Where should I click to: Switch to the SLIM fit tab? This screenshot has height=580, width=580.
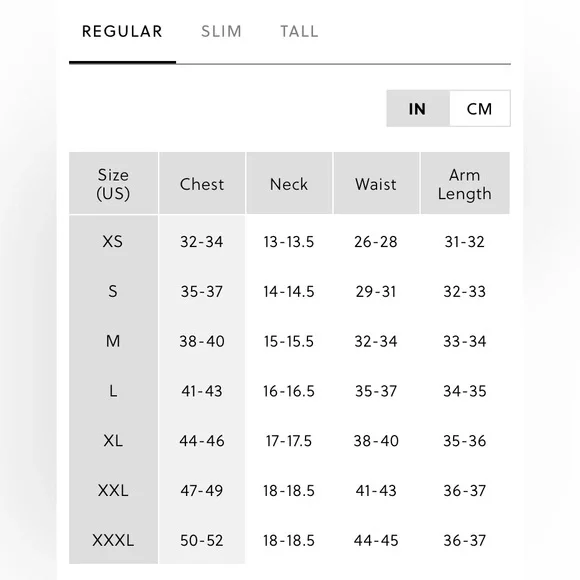point(221,31)
